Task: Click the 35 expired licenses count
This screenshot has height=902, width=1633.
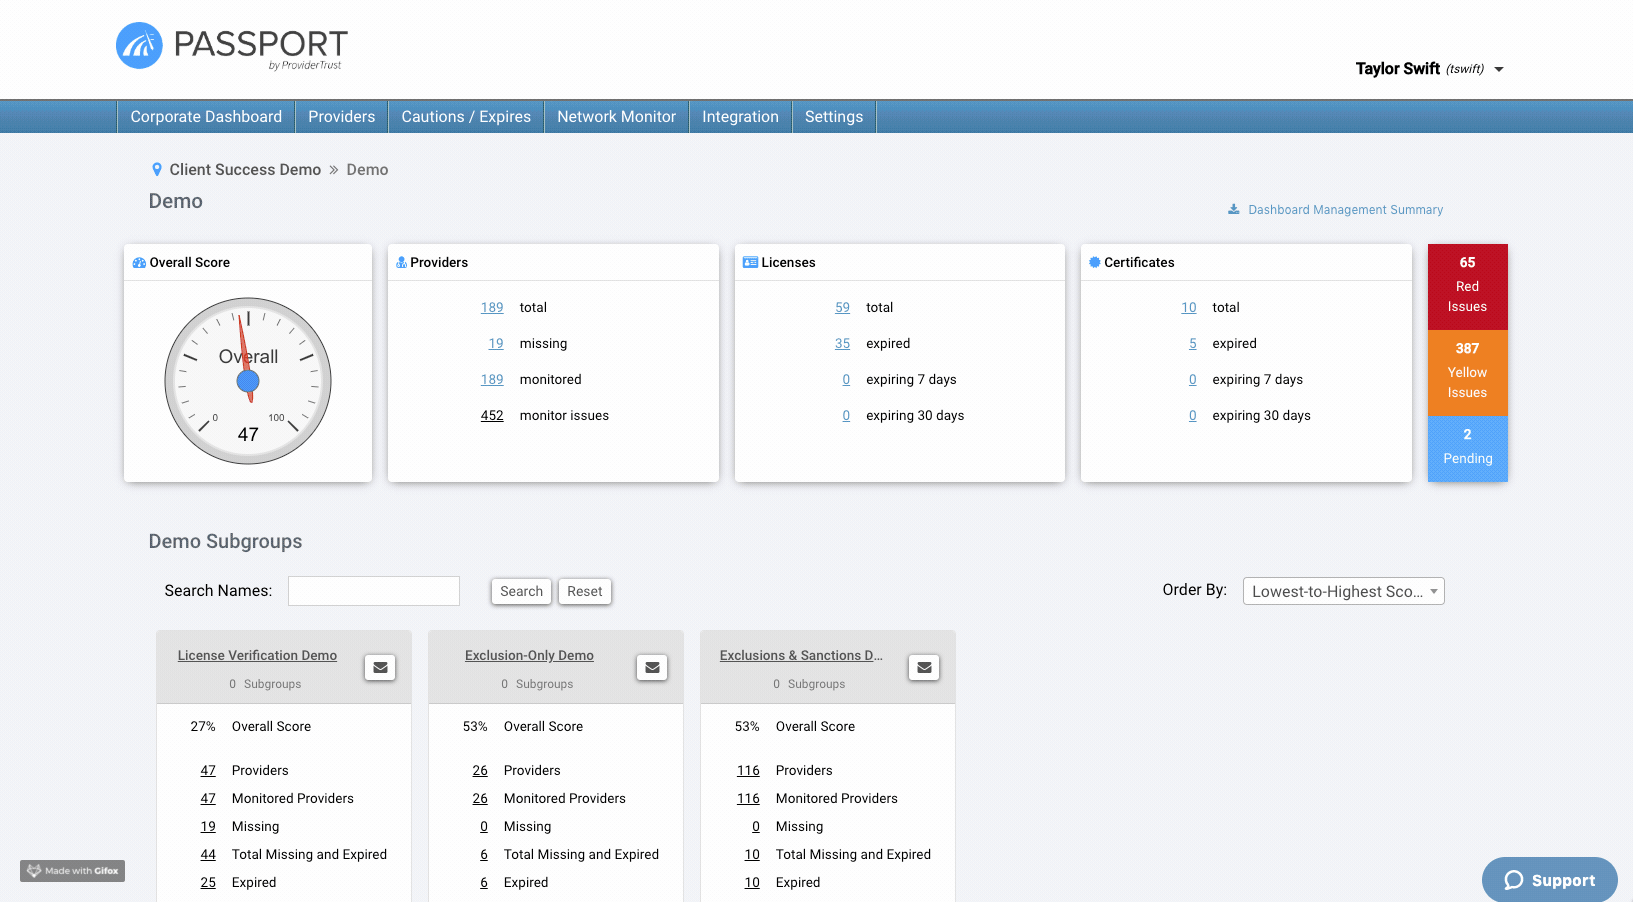Action: point(843,344)
